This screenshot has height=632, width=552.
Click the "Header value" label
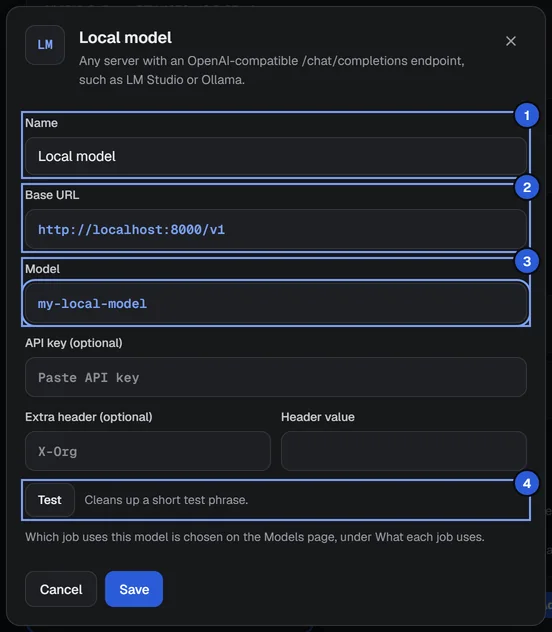point(318,417)
